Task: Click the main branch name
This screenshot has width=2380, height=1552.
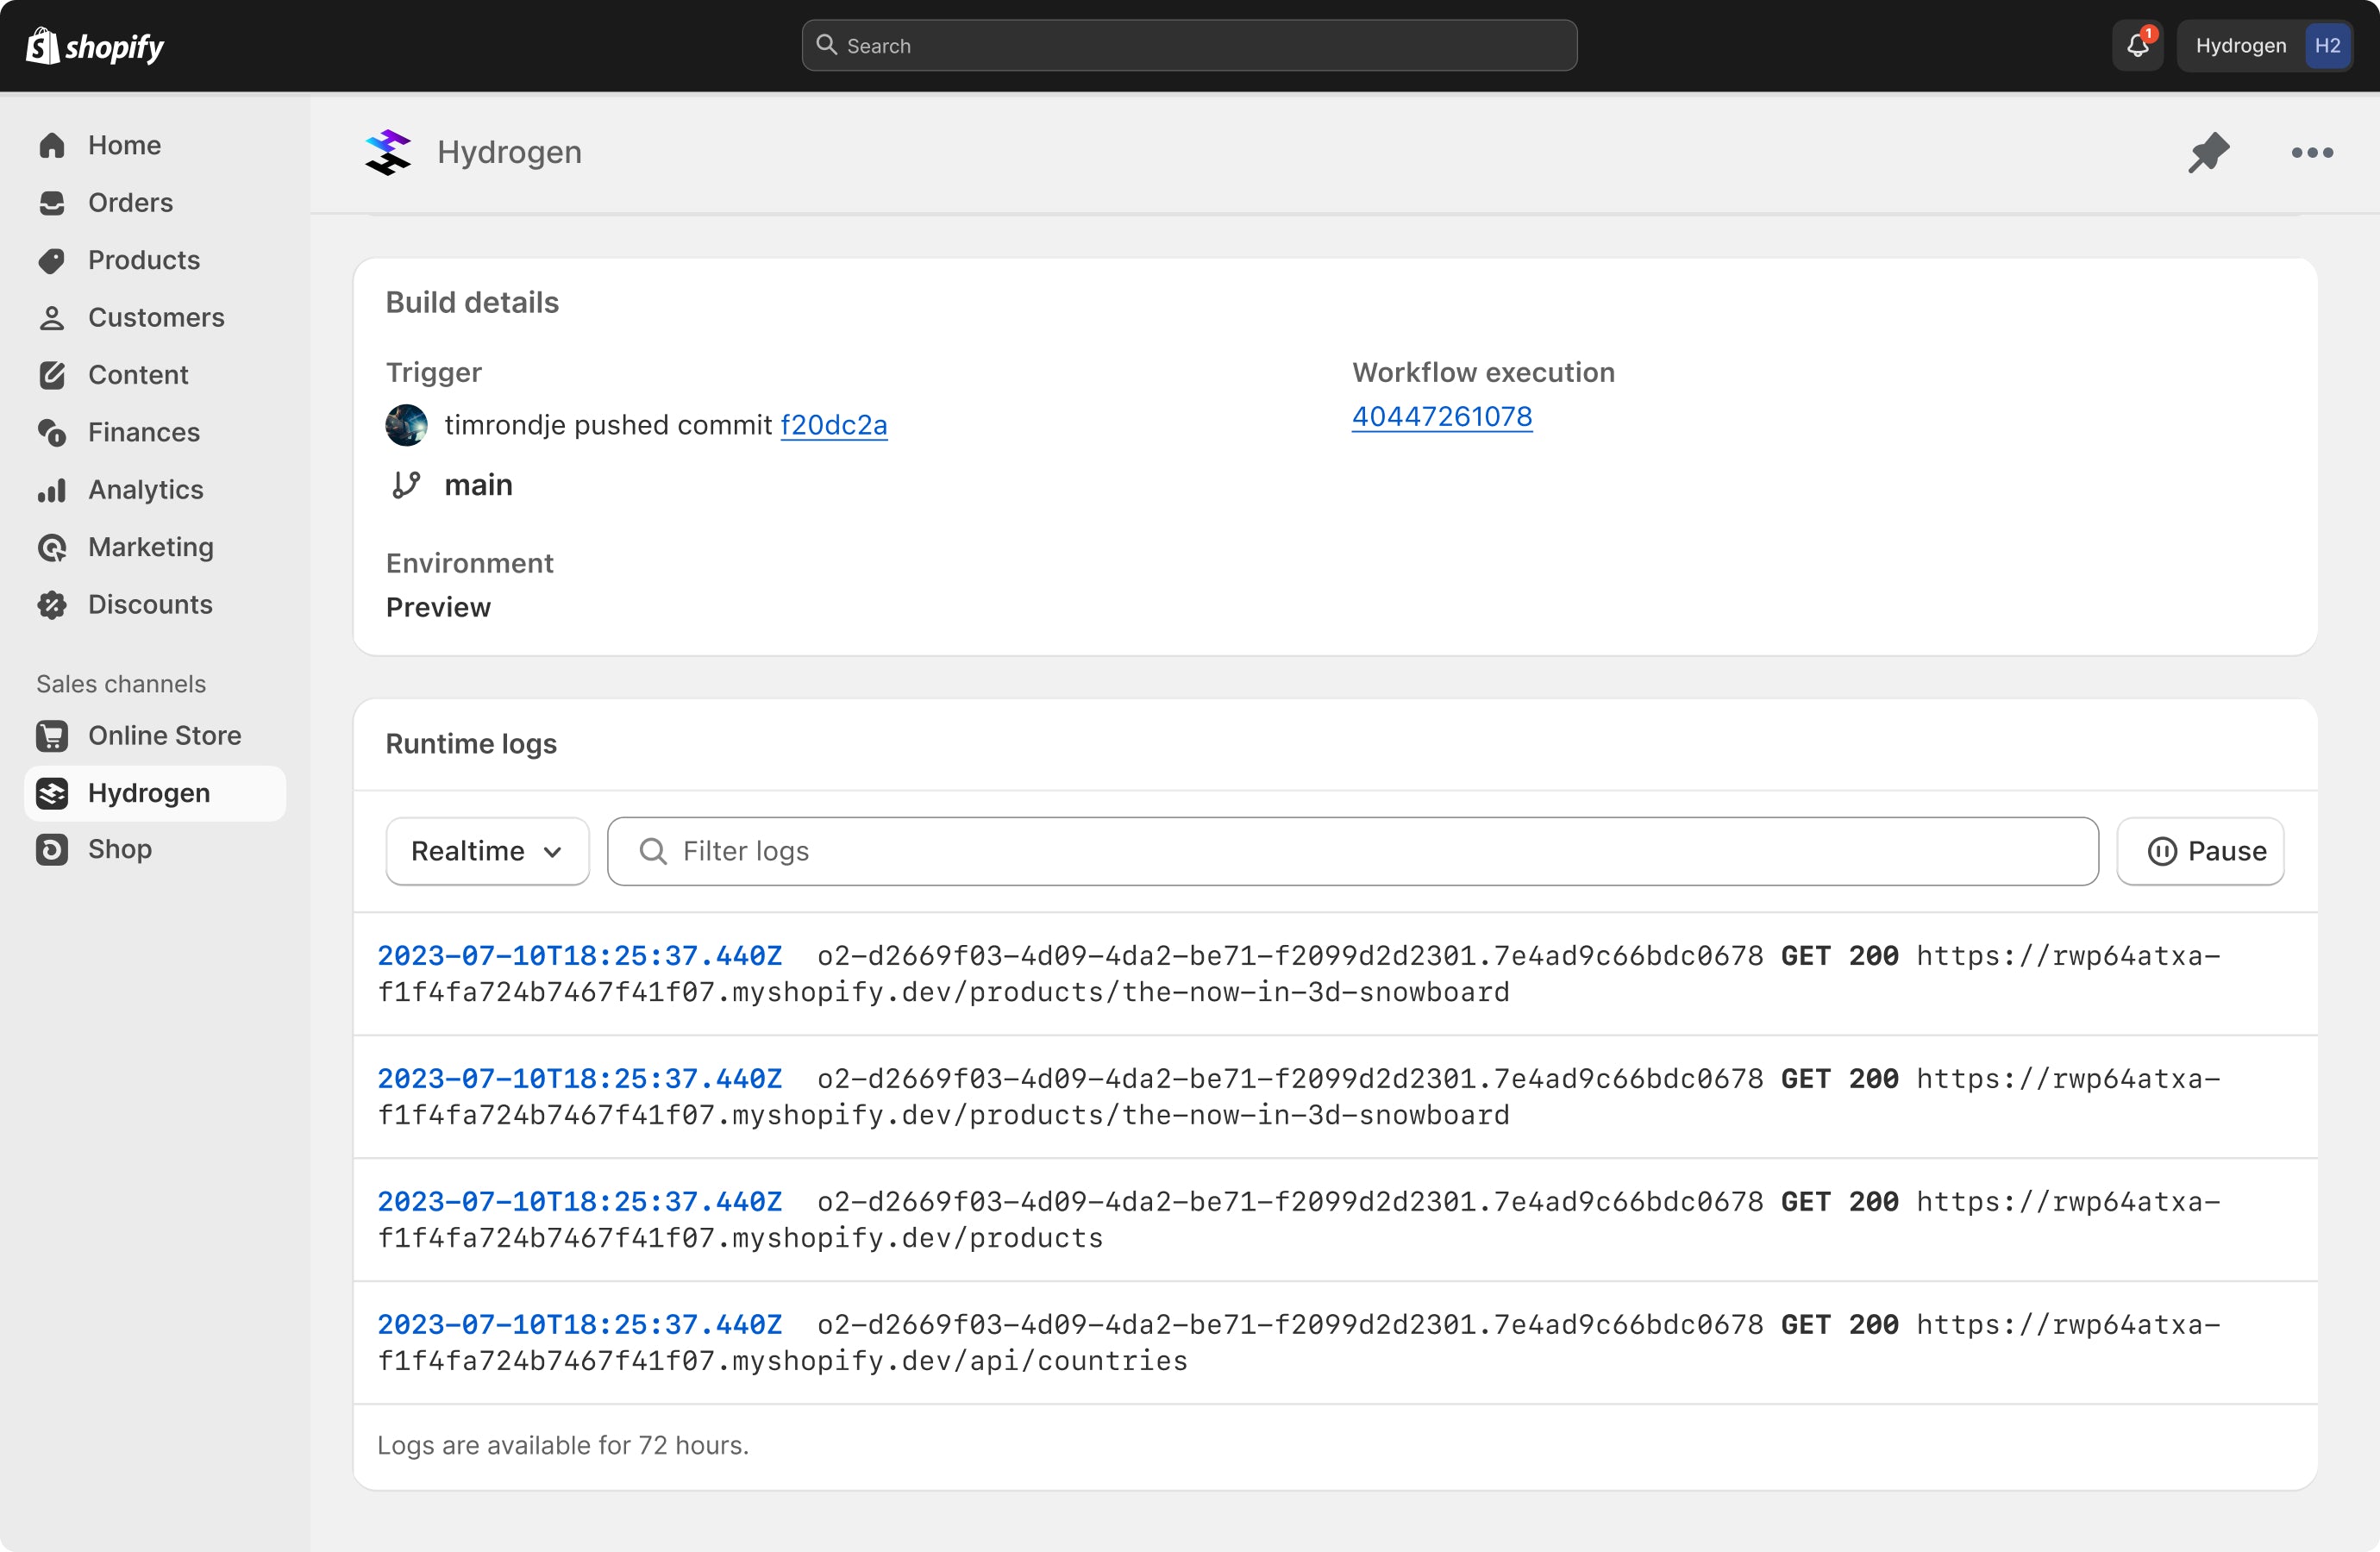Action: pyautogui.click(x=478, y=485)
